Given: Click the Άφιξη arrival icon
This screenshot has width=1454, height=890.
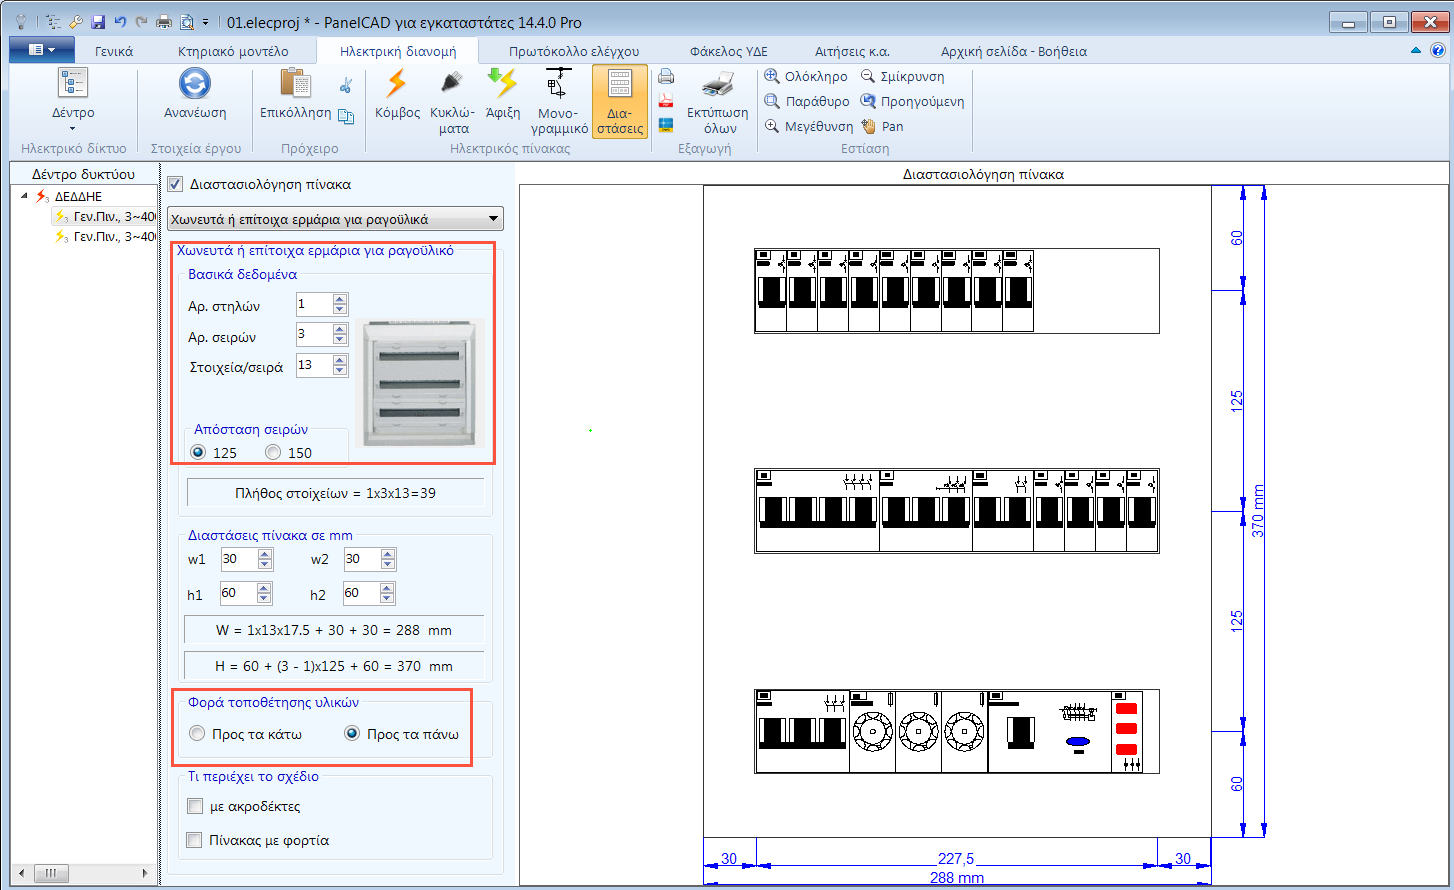Looking at the screenshot, I should (502, 84).
